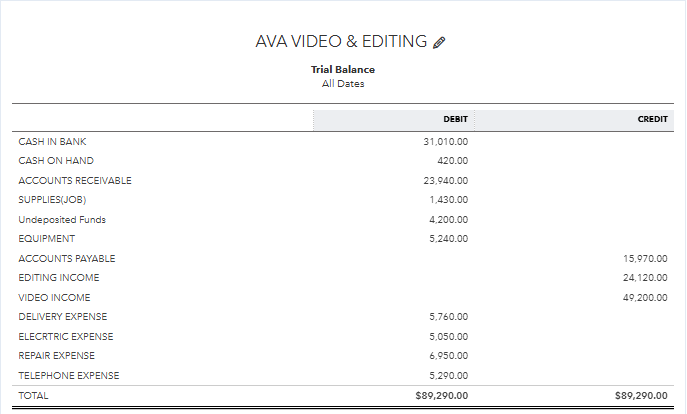Click the Undeposited Funds account
Image resolution: width=687 pixels, height=414 pixels.
coord(62,219)
